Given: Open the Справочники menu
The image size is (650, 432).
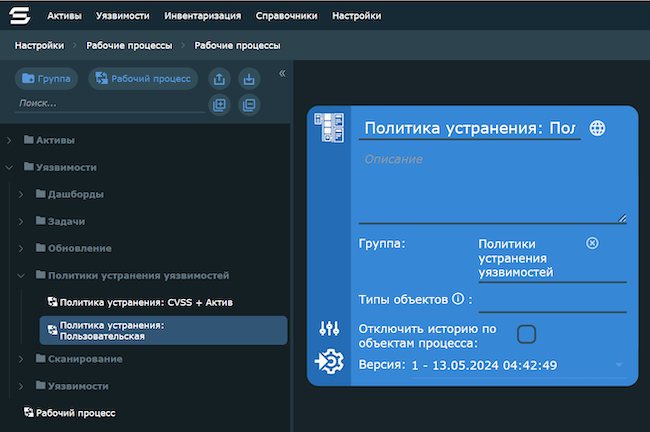Looking at the screenshot, I should (x=286, y=16).
